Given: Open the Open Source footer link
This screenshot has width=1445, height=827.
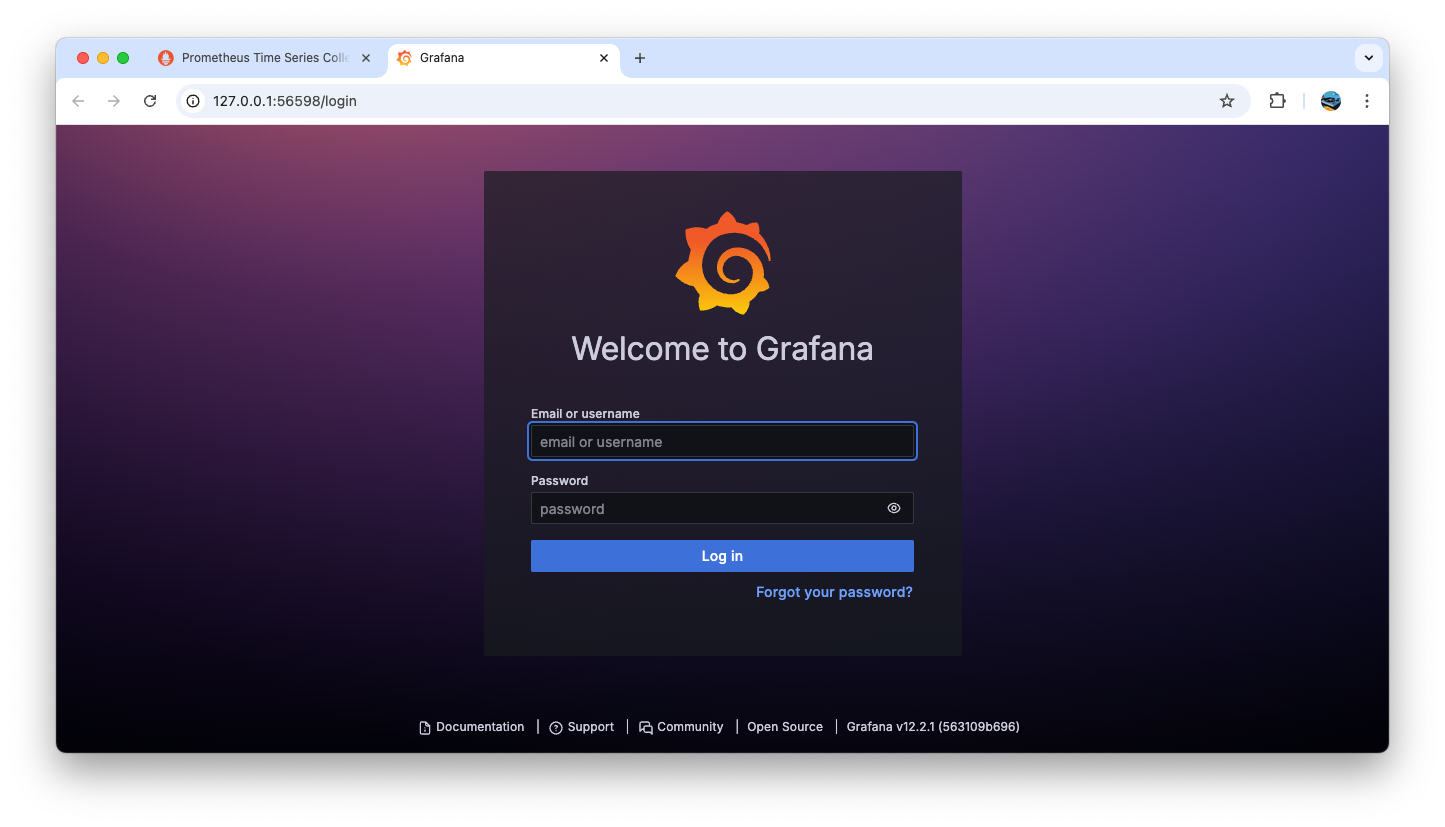Looking at the screenshot, I should click(x=785, y=727).
